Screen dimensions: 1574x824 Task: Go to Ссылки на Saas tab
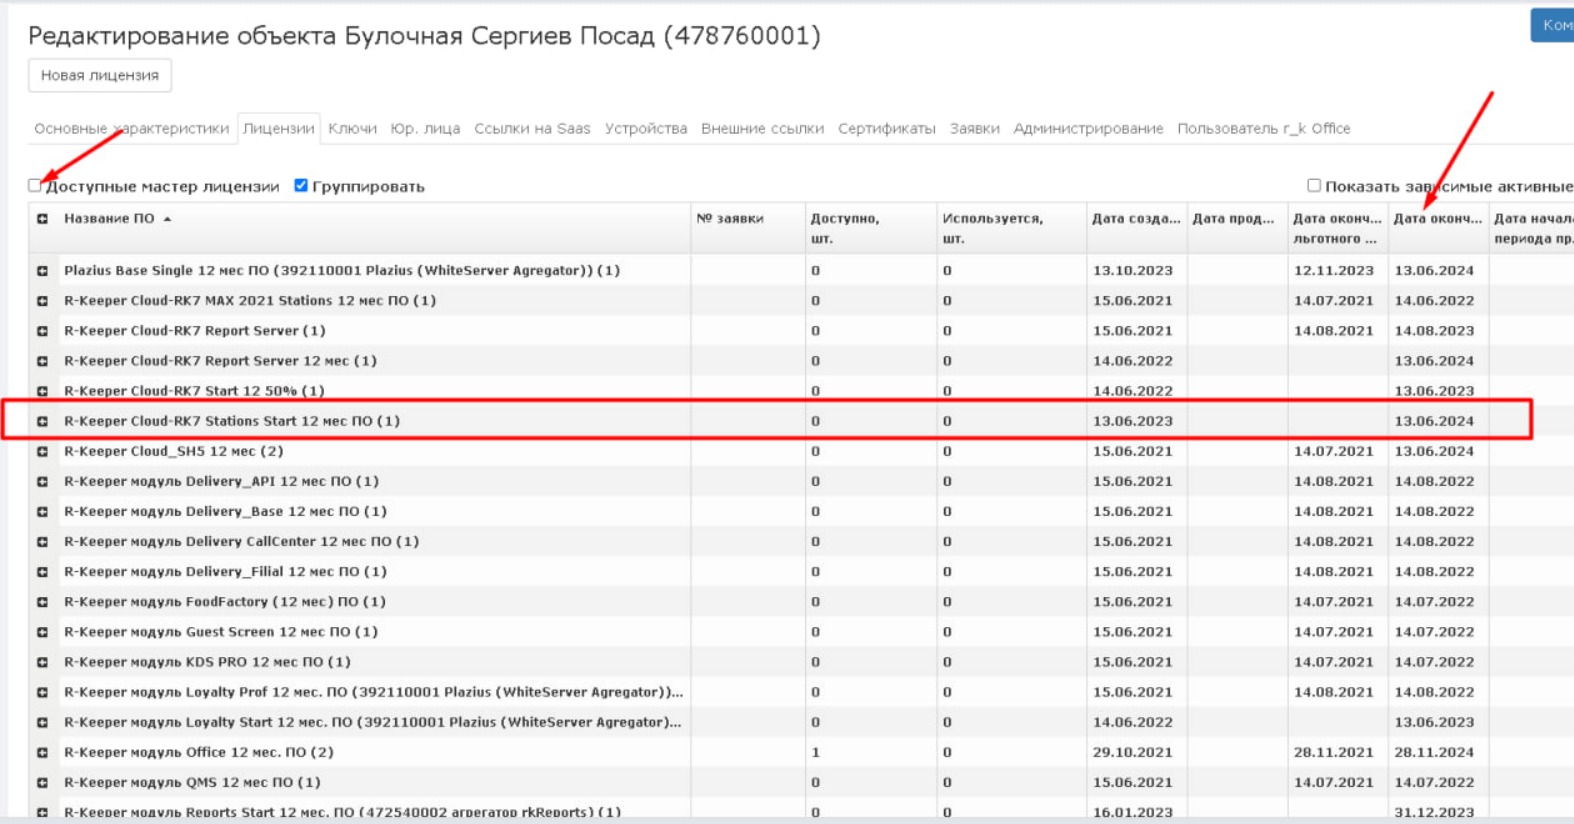click(532, 128)
